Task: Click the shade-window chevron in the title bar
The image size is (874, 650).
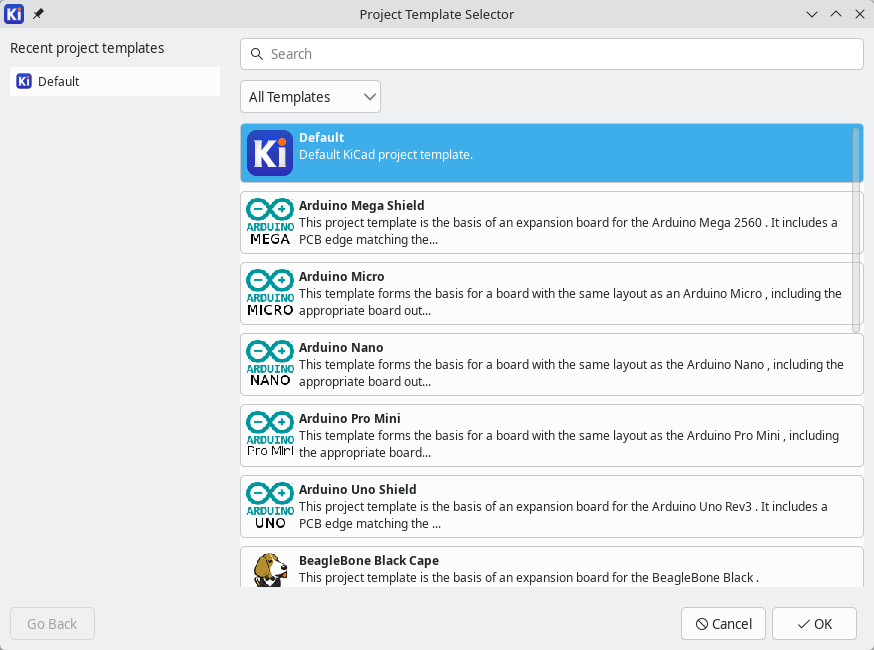Action: pyautogui.click(x=812, y=14)
